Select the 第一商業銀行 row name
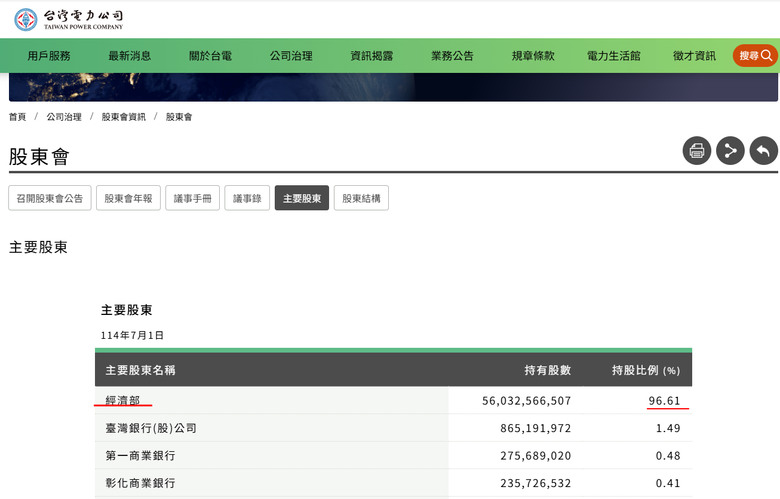780x499 pixels. pos(140,455)
